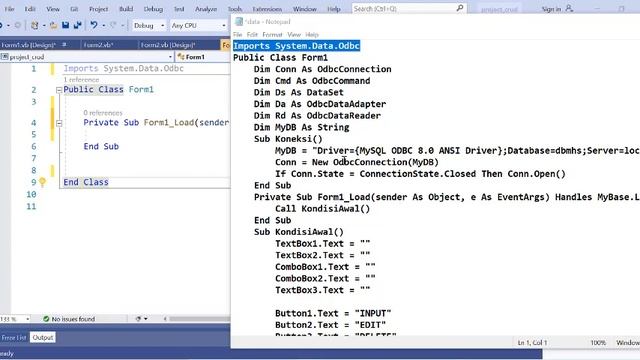Viewport: 640px width, 360px height.
Task: Click the Undo arrow icon
Action: [94, 25]
